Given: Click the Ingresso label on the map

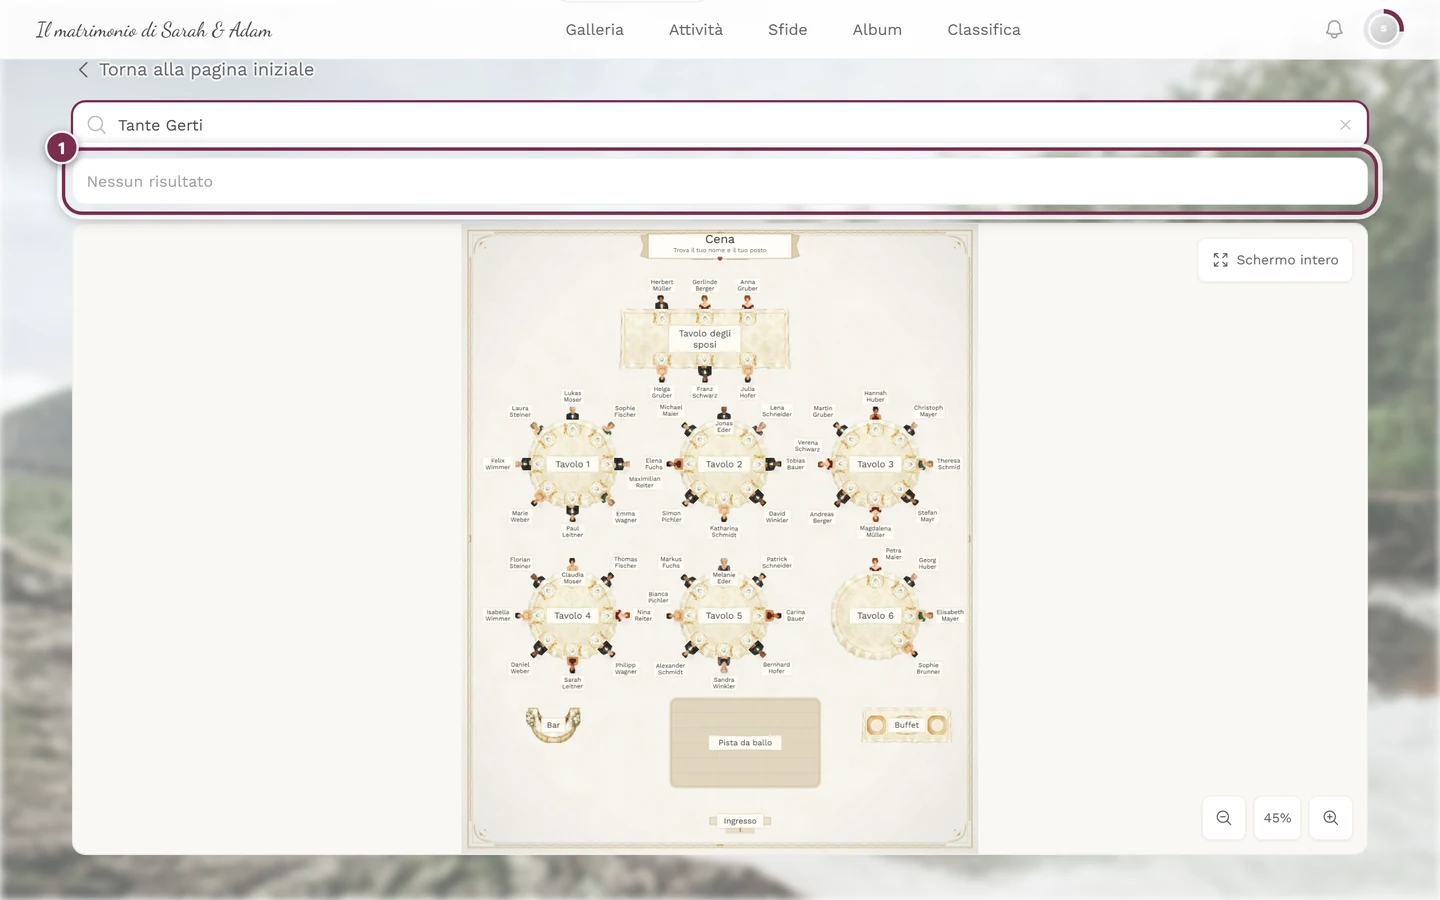Looking at the screenshot, I should point(740,821).
